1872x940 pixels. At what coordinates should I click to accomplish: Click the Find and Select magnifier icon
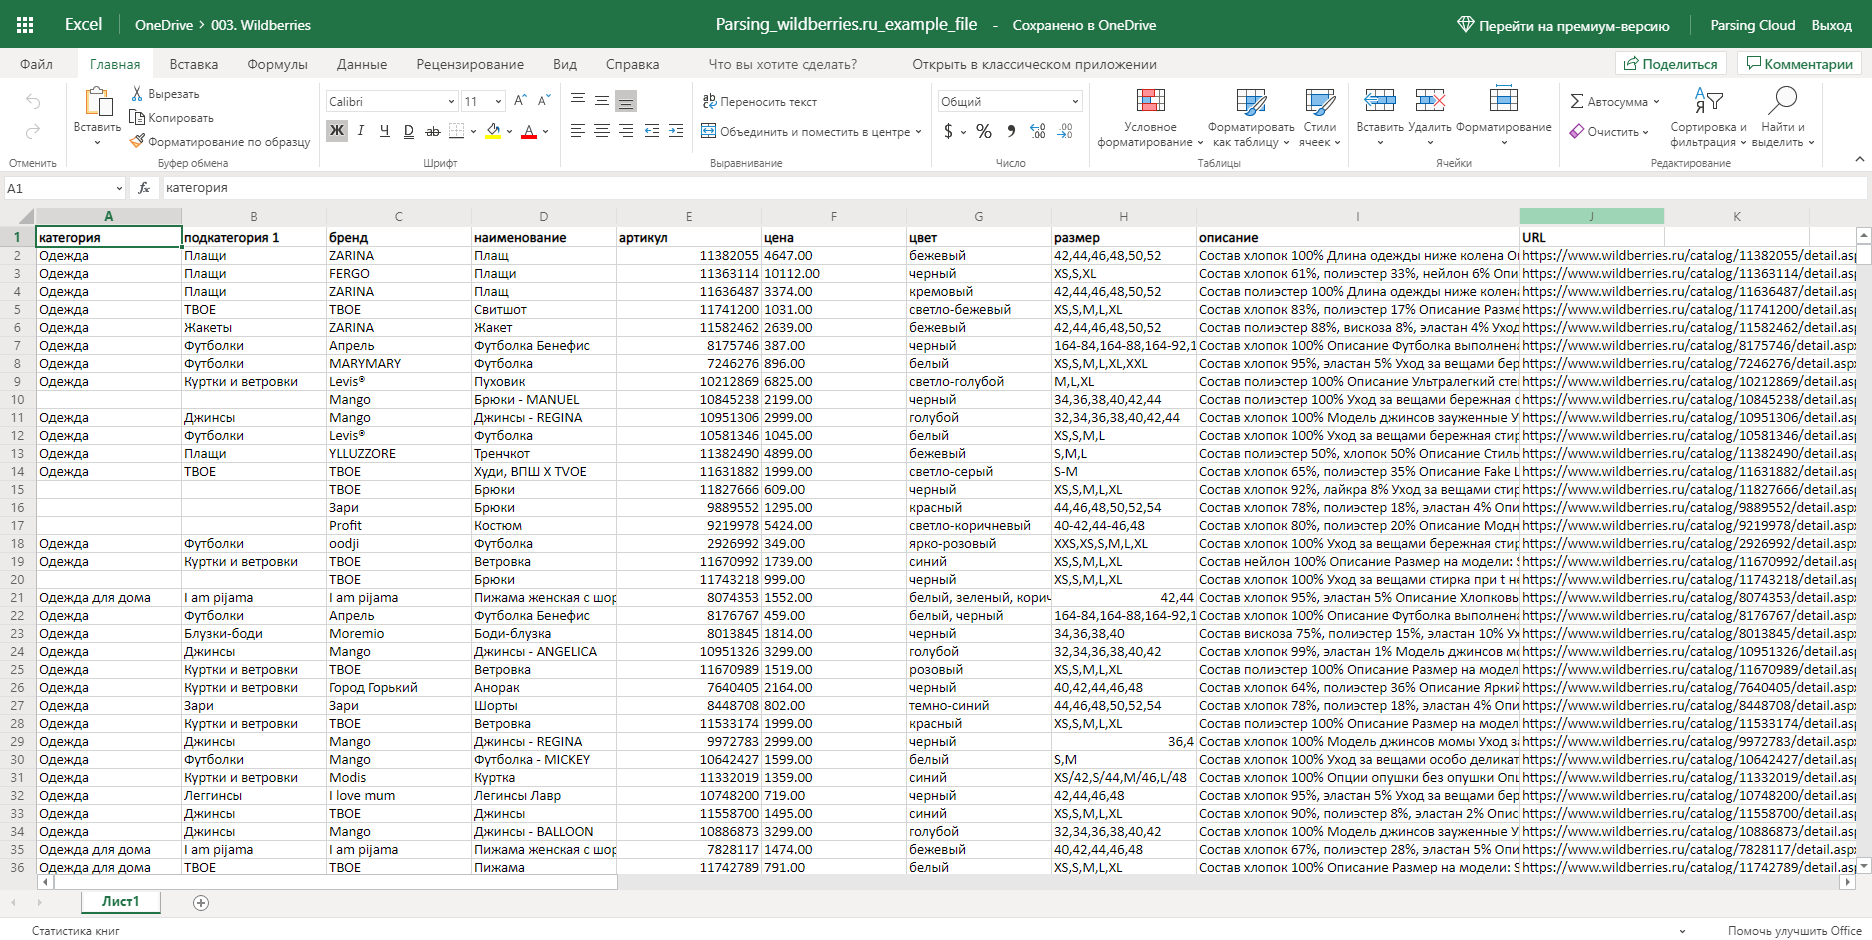(1782, 101)
